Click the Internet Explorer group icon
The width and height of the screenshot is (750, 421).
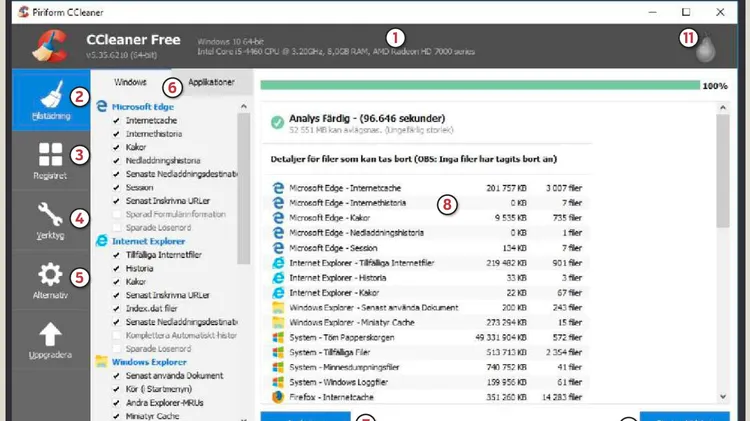pyautogui.click(x=102, y=241)
